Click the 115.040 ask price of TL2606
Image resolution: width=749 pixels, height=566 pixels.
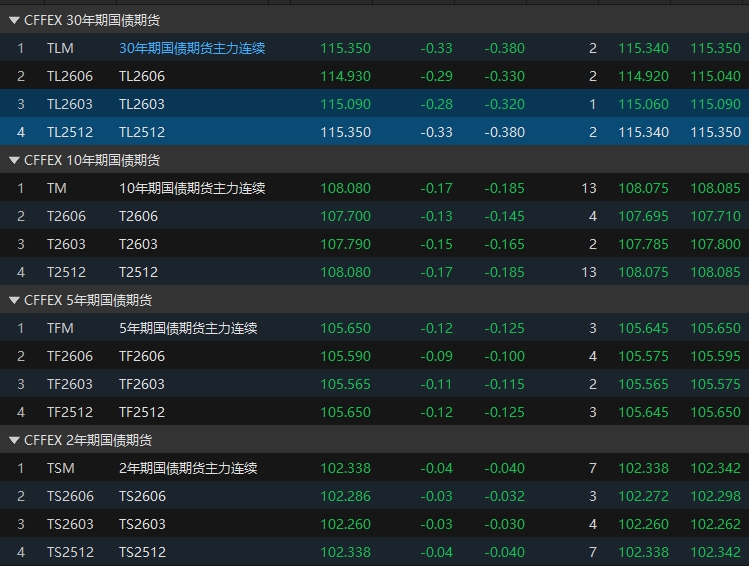click(x=715, y=76)
